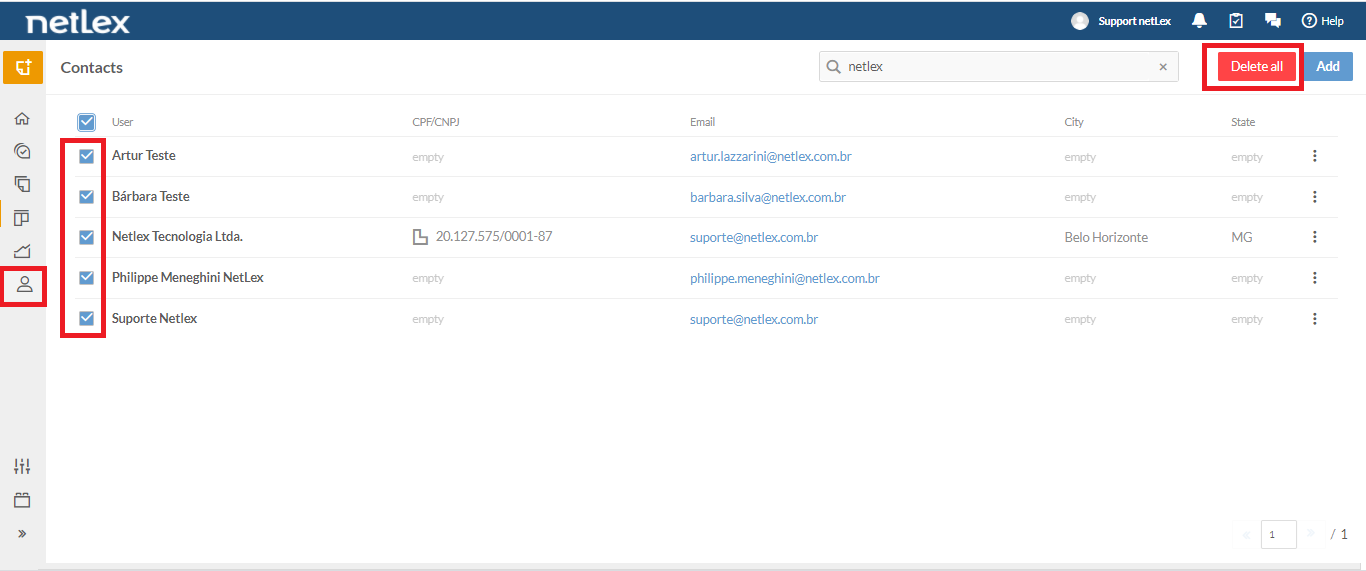Click the orange new document icon

[23, 67]
